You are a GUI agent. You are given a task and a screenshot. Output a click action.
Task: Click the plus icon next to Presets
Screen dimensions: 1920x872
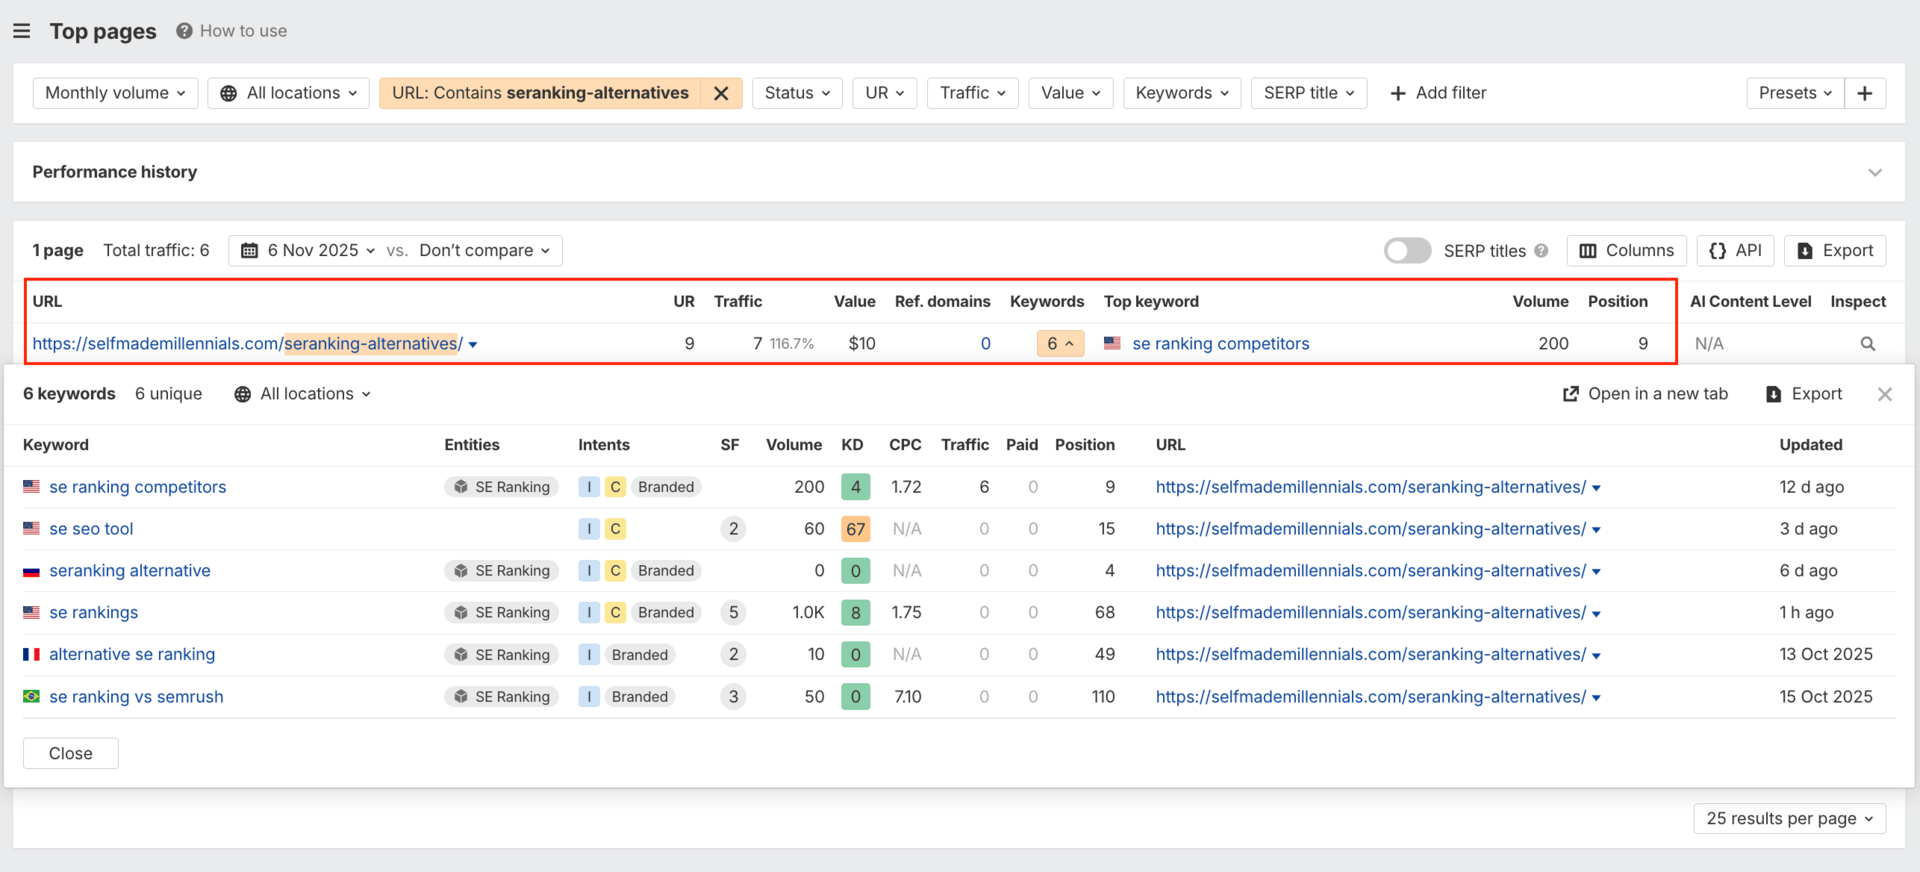coord(1864,93)
